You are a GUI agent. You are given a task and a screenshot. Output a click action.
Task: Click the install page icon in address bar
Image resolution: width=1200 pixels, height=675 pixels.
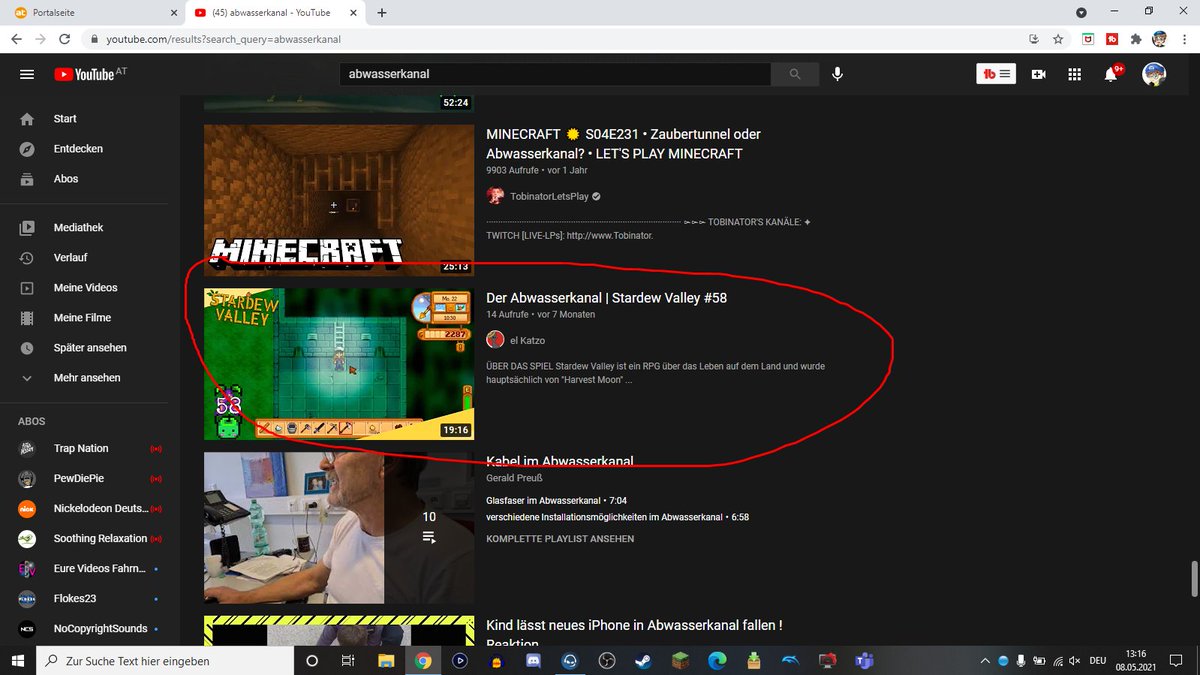[1033, 39]
